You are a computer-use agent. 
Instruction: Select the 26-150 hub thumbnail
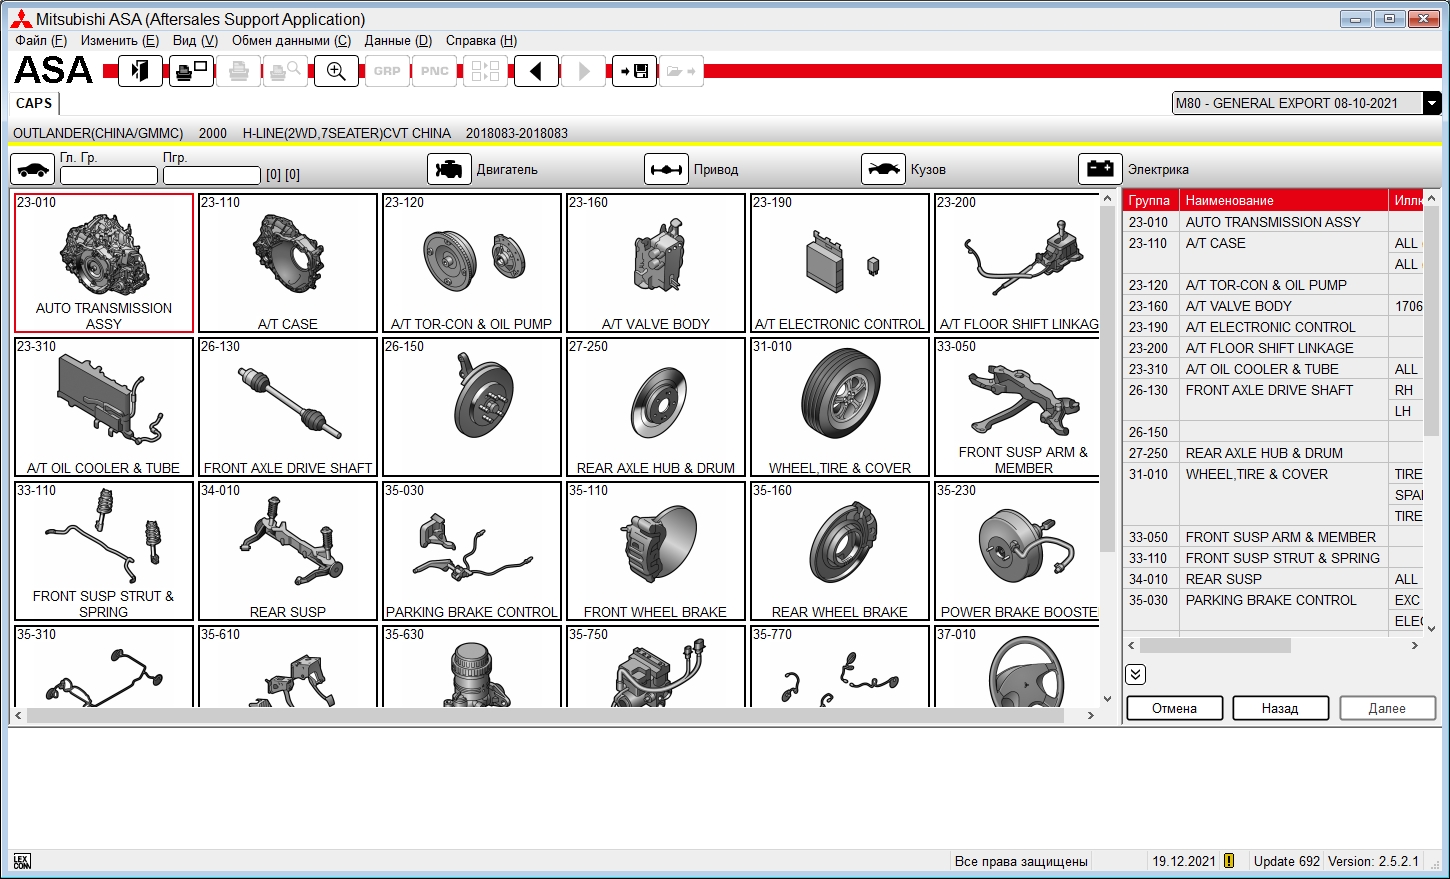click(472, 407)
